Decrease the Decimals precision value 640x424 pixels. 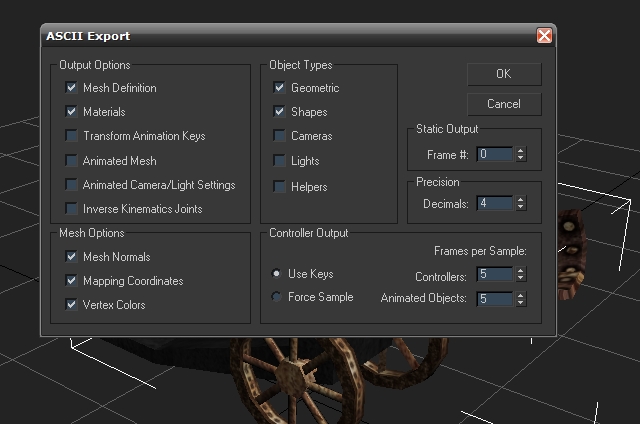pyautogui.click(x=520, y=207)
